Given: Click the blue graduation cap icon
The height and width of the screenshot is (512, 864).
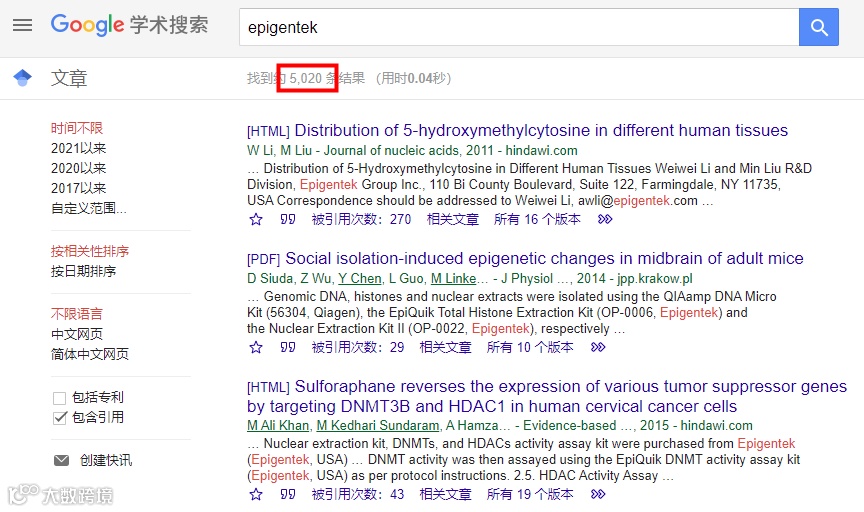Looking at the screenshot, I should (x=23, y=78).
